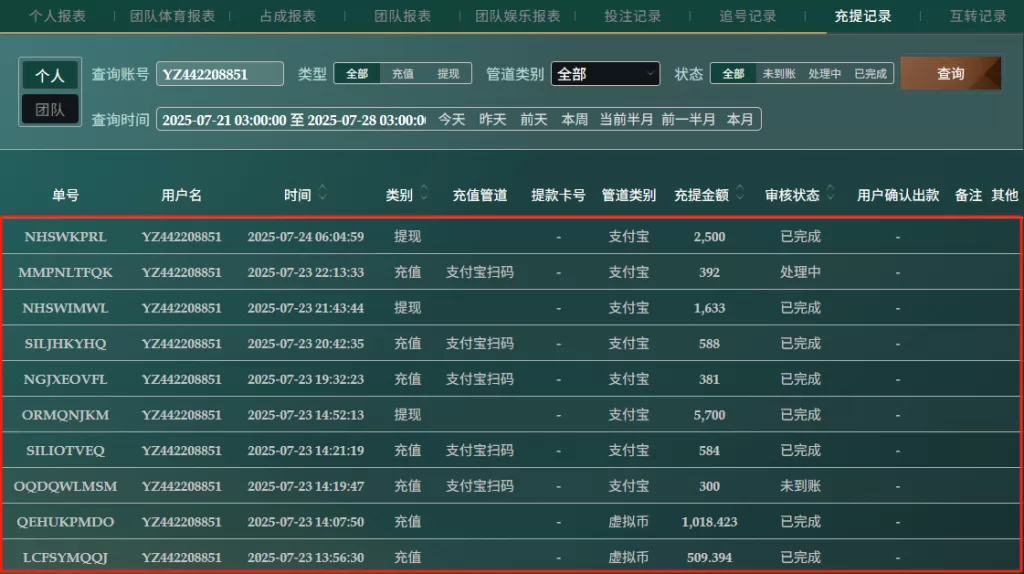
Task: Select 个人 scope toggle
Action: [50, 75]
